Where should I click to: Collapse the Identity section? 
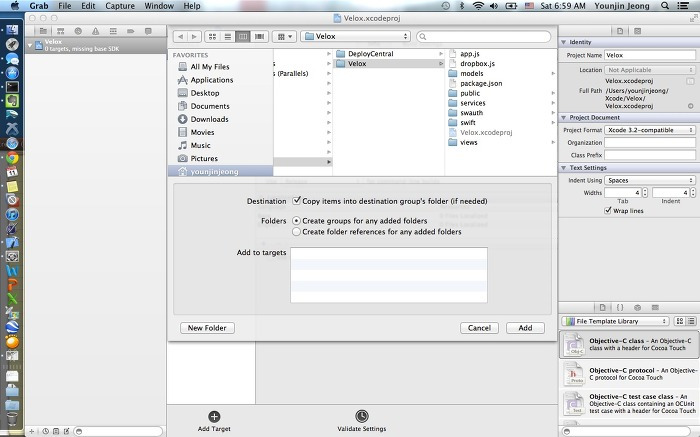pos(563,42)
